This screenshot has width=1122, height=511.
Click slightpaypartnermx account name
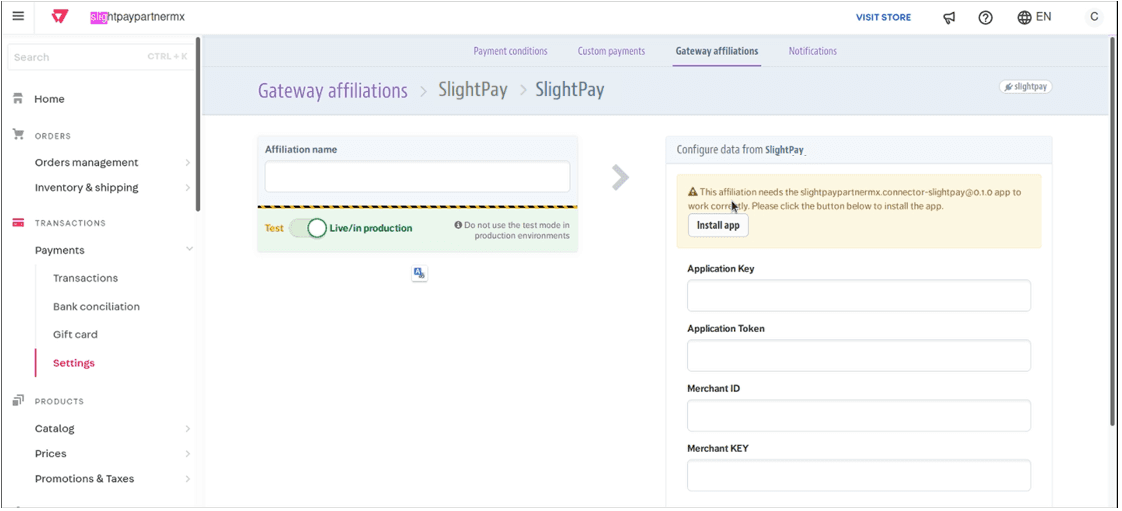137,16
